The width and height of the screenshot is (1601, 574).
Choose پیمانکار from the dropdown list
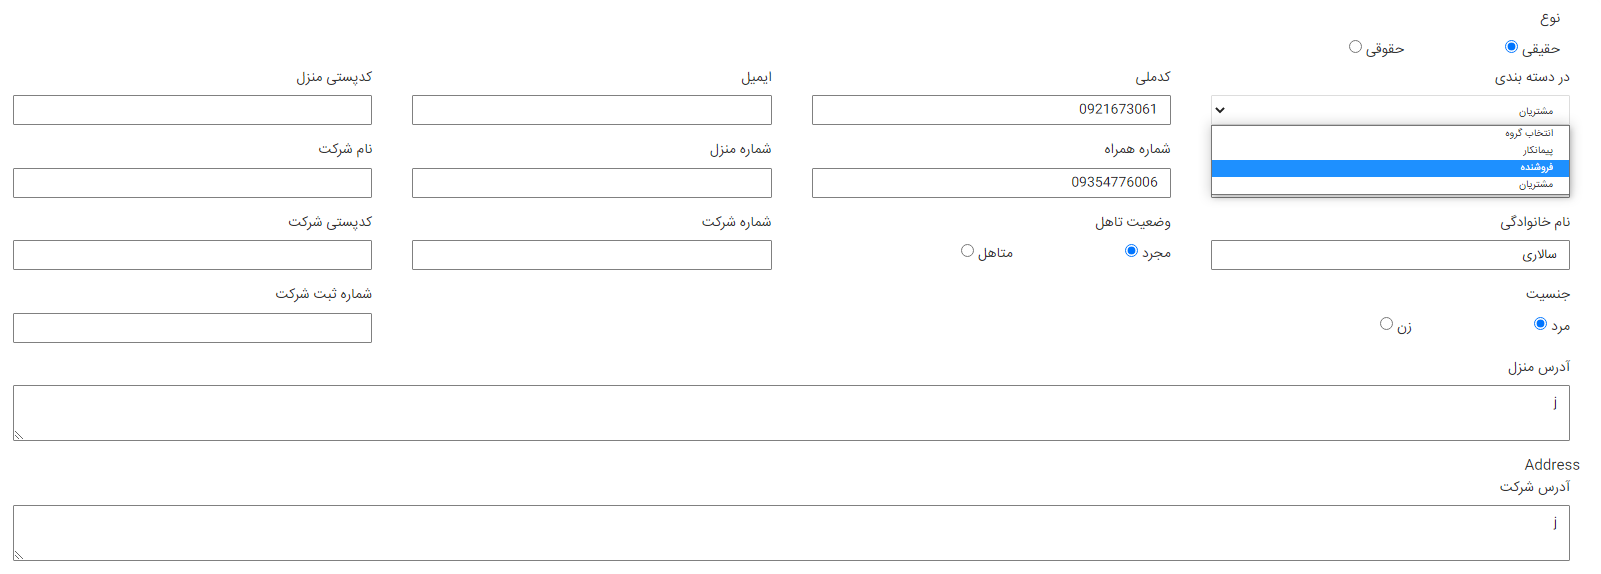coord(1390,150)
